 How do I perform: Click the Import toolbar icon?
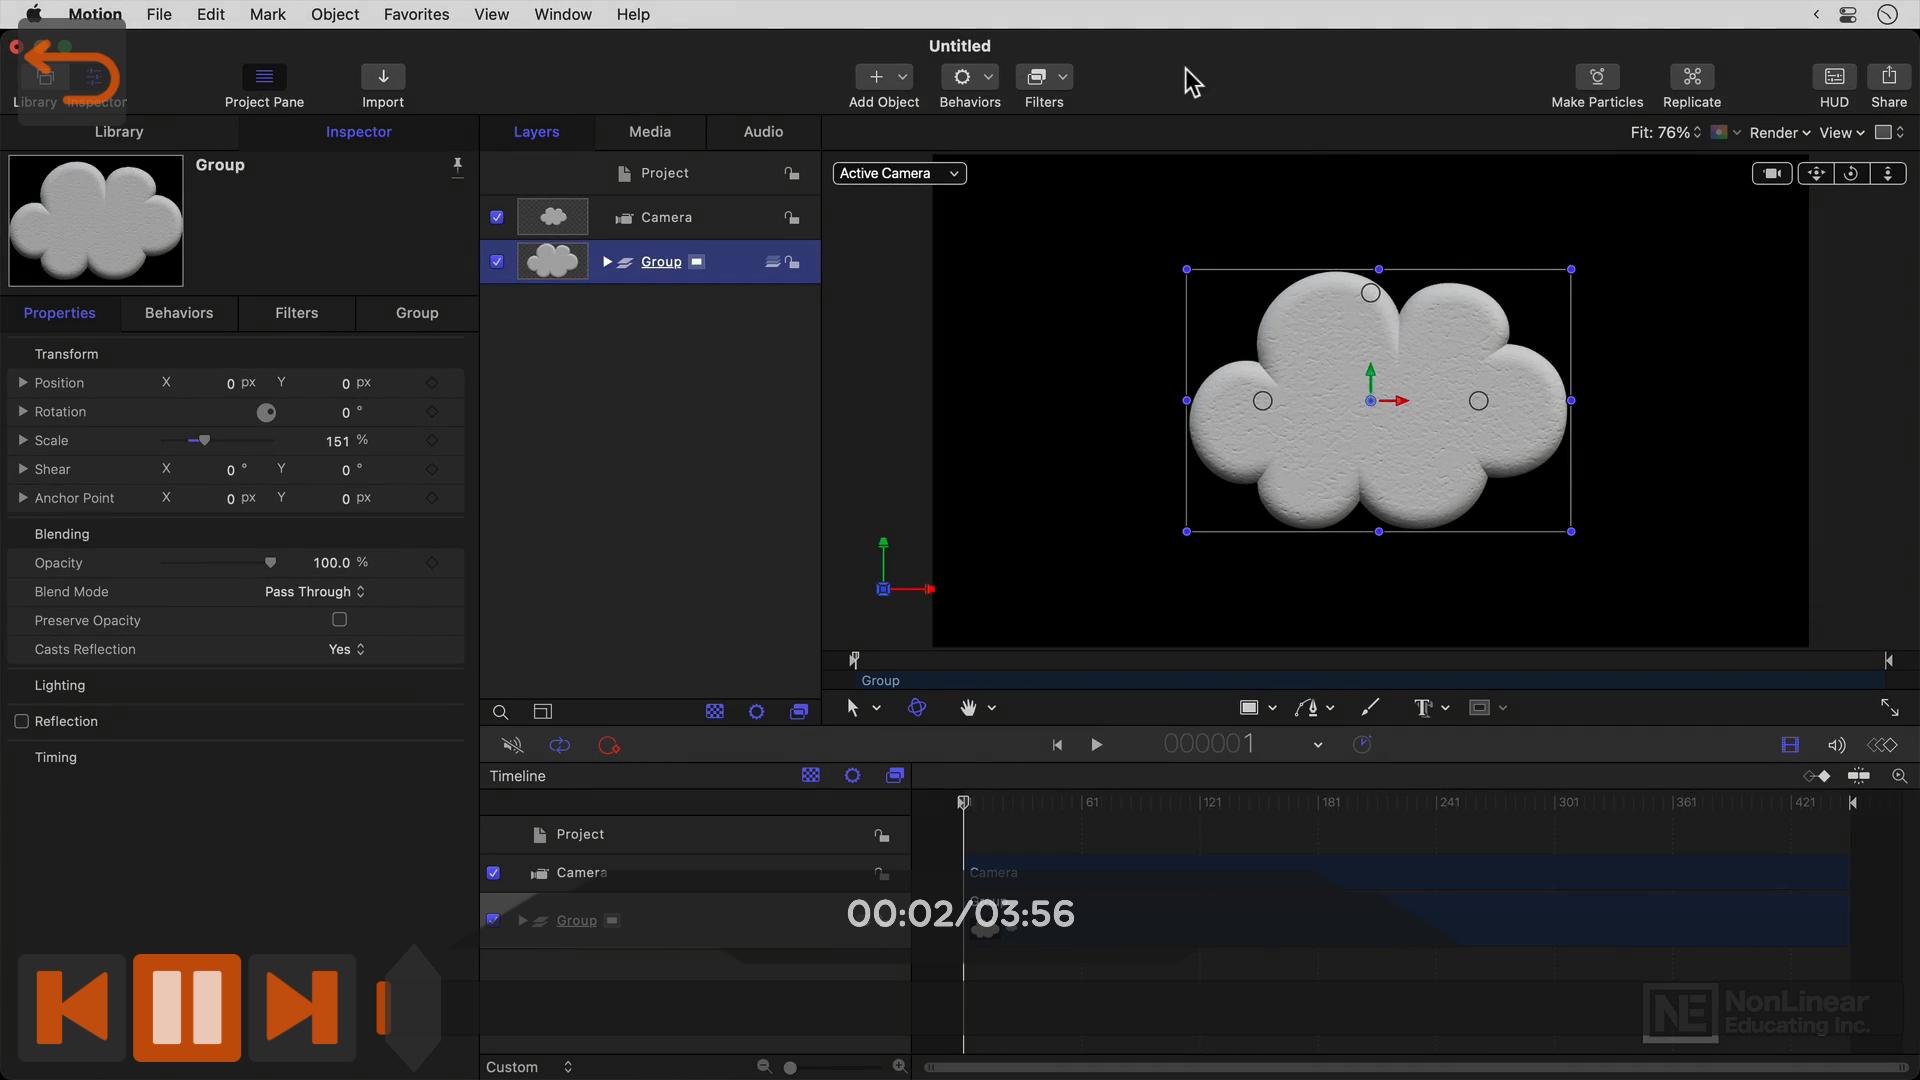[383, 77]
